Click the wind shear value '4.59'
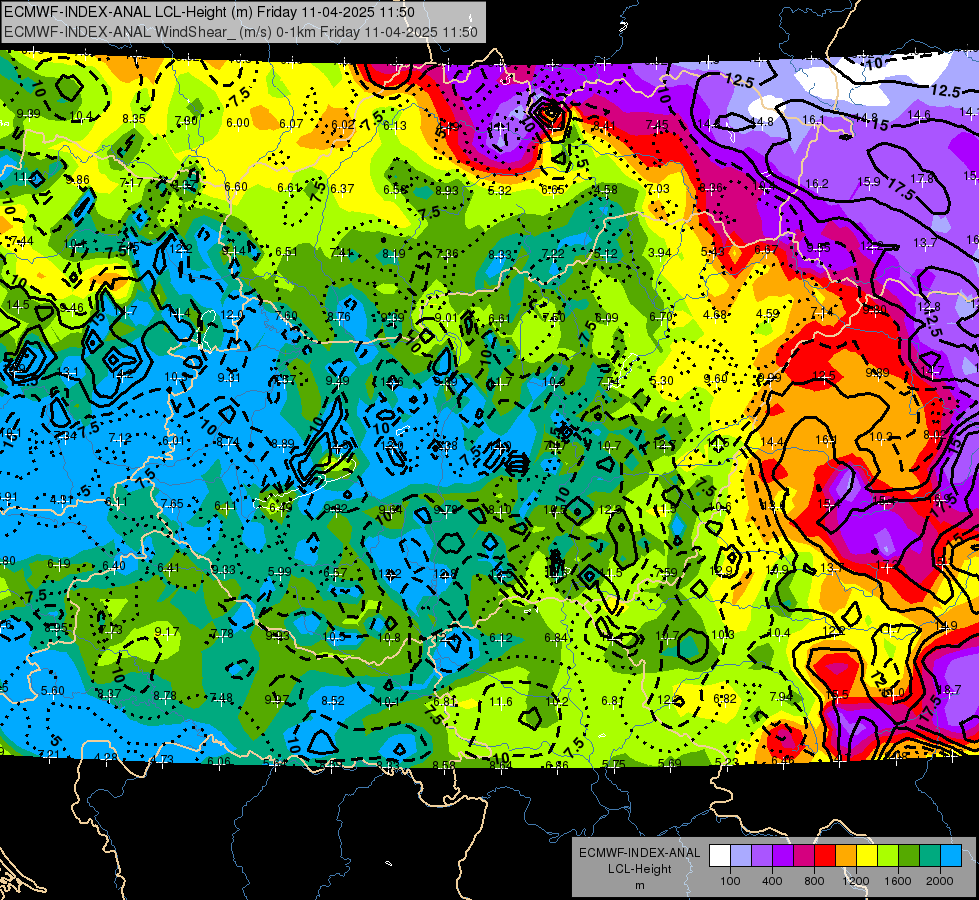 768,314
